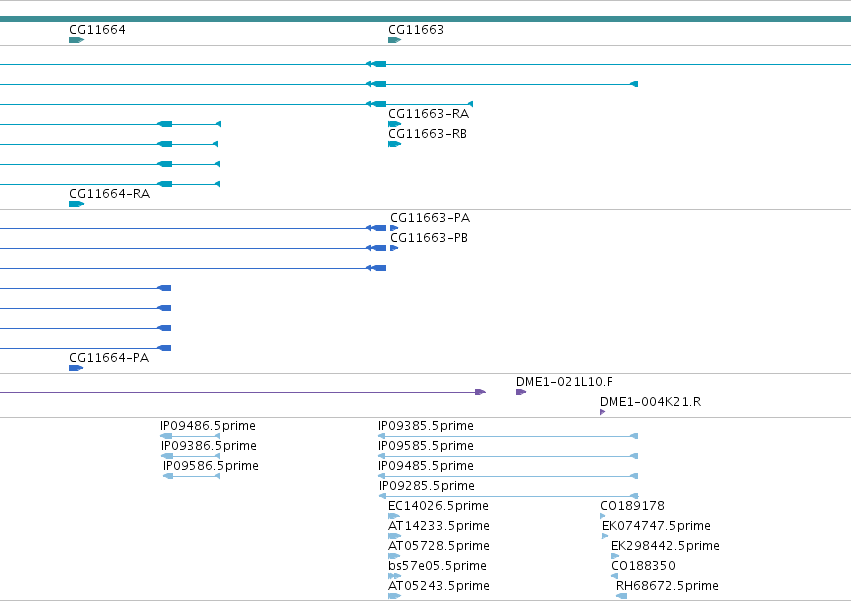This screenshot has width=851, height=601.
Task: Select the DME1-021L10.F purple glyph
Action: pyautogui.click(x=521, y=392)
